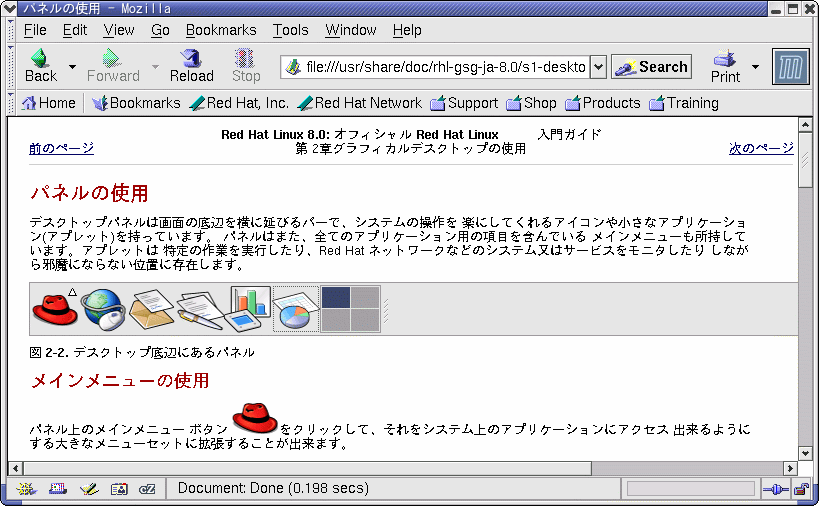The width and height of the screenshot is (819, 506).
Task: Click the security padlock status icon
Action: [801, 489]
